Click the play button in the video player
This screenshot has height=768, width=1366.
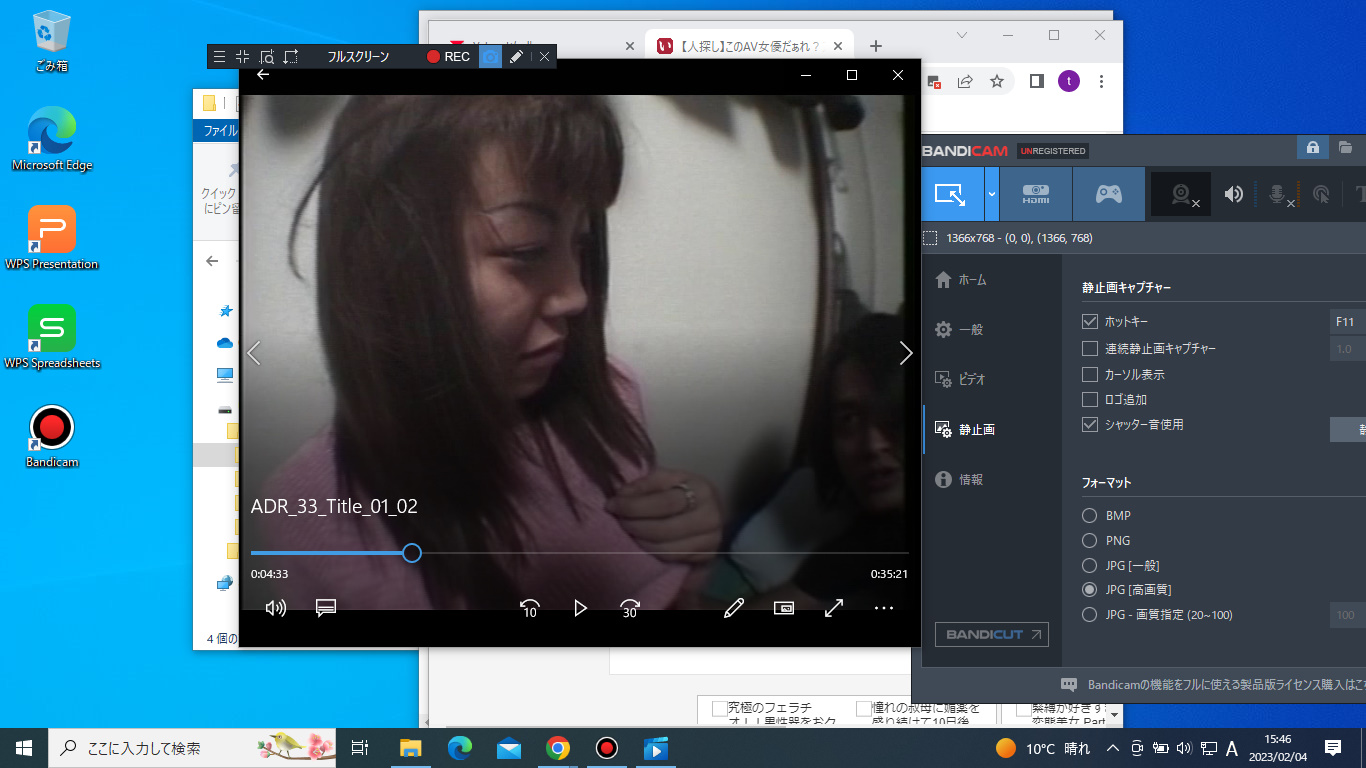pos(580,608)
